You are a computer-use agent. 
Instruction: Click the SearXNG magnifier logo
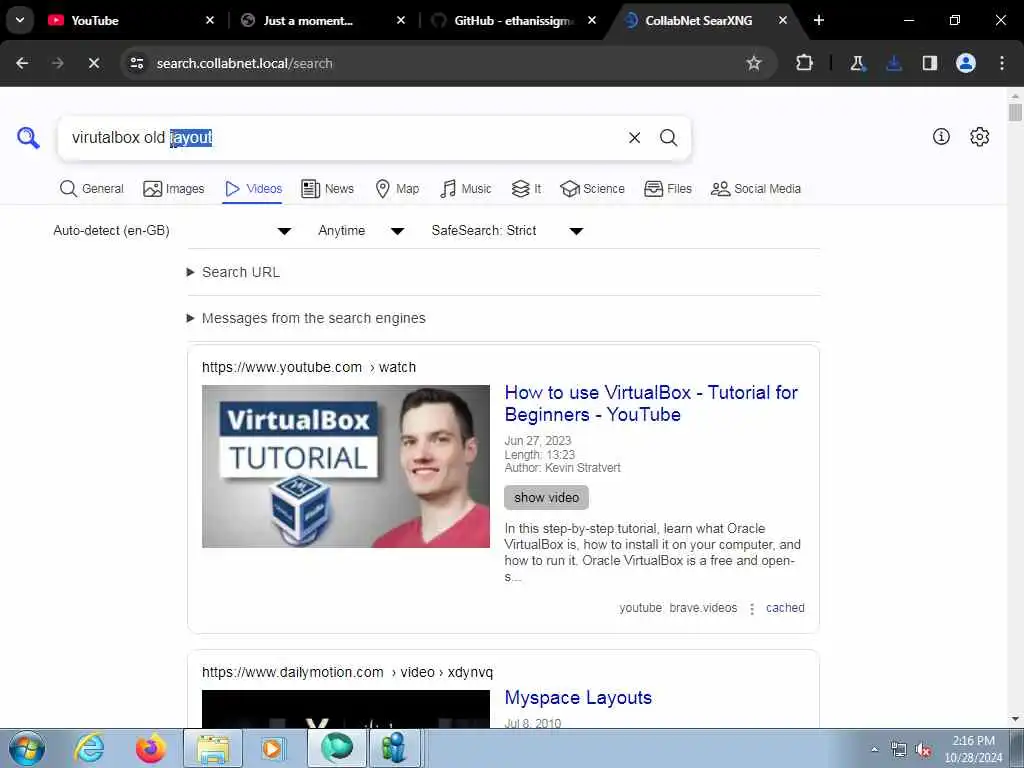point(28,138)
